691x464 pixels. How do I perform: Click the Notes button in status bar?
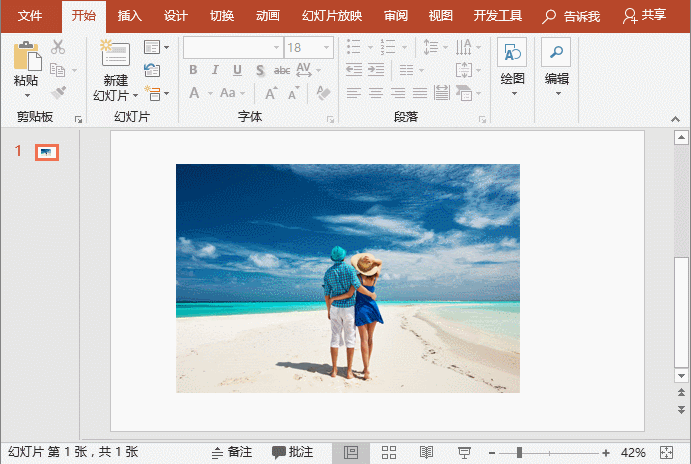pos(232,453)
